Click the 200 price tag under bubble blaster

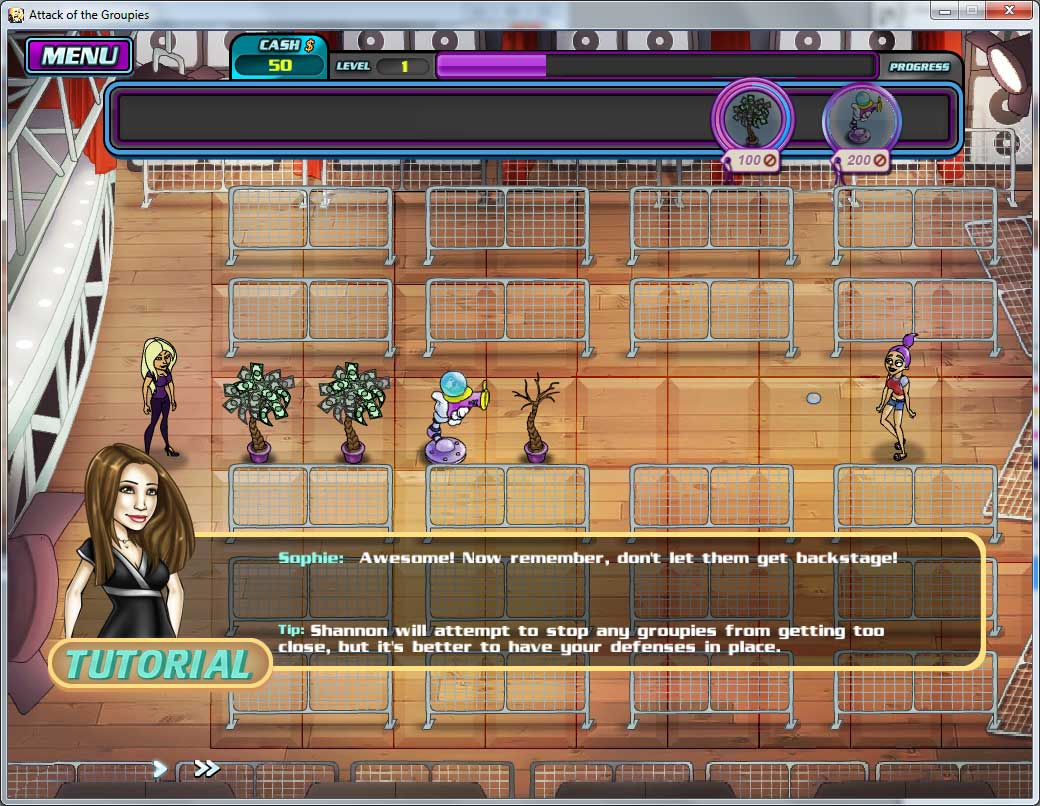click(865, 160)
